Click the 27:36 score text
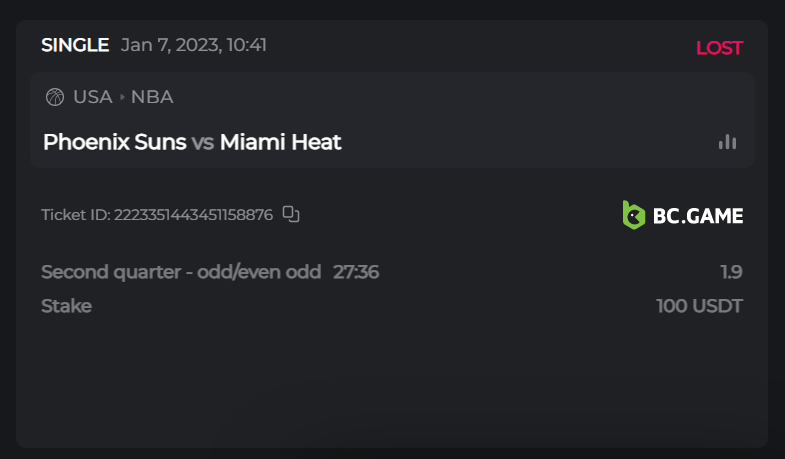Image resolution: width=785 pixels, height=459 pixels. click(356, 272)
